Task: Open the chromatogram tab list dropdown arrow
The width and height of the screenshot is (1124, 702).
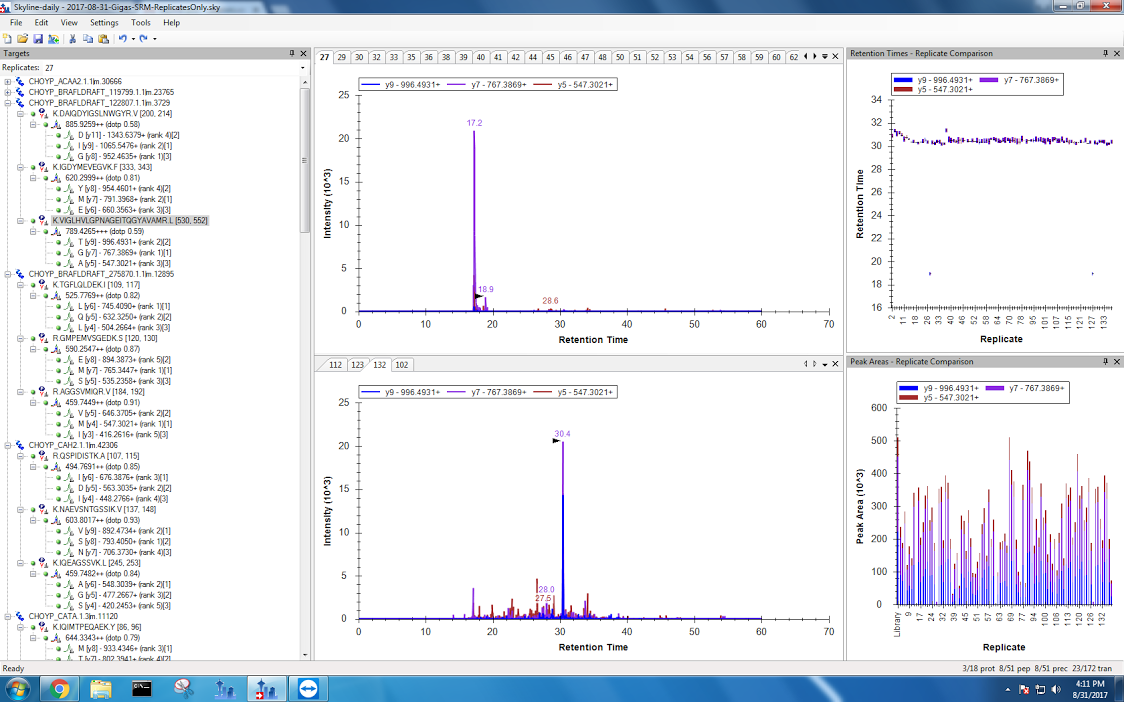Action: [x=824, y=57]
